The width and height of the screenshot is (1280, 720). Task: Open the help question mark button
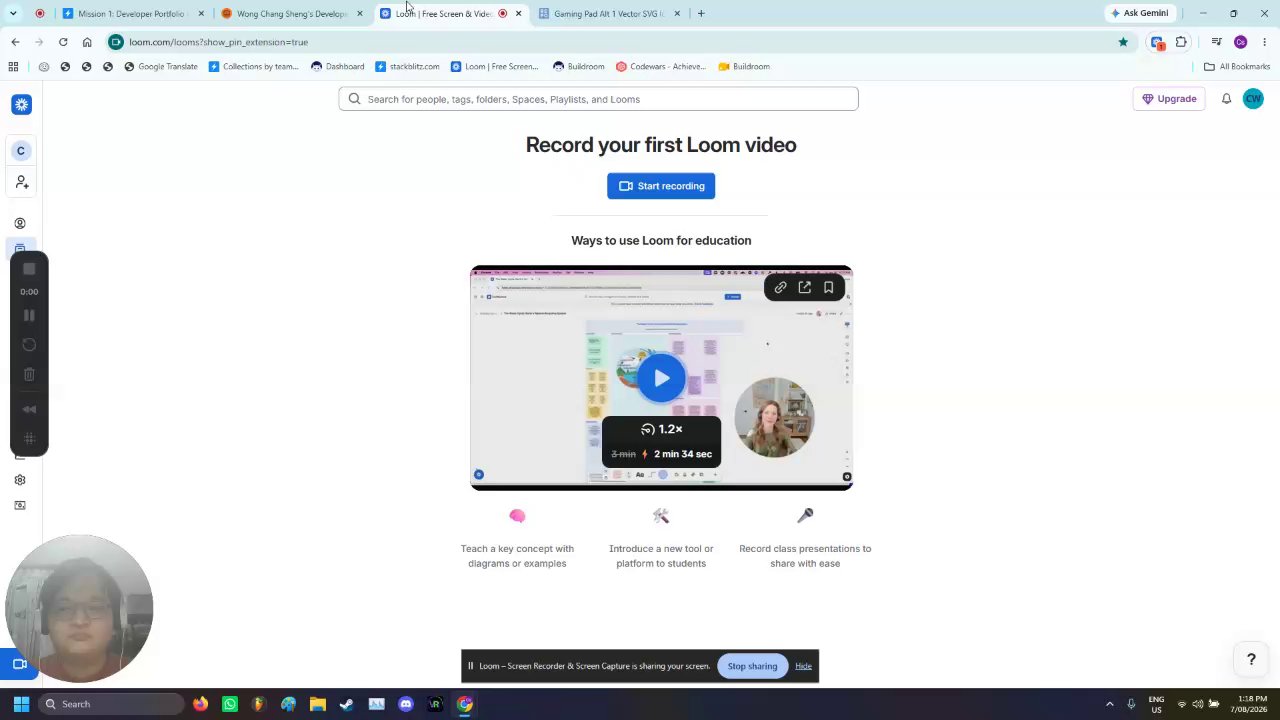click(1251, 659)
